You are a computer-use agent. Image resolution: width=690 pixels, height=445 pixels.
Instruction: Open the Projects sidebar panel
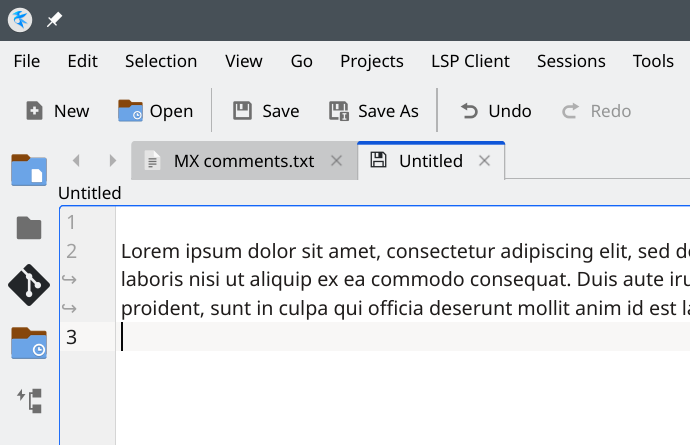[29, 343]
